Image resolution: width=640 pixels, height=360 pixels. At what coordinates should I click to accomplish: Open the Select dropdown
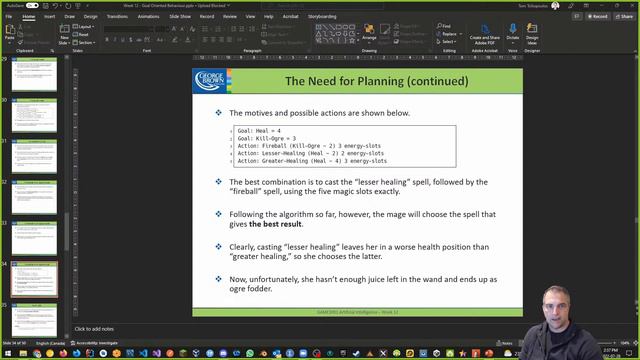click(x=447, y=42)
